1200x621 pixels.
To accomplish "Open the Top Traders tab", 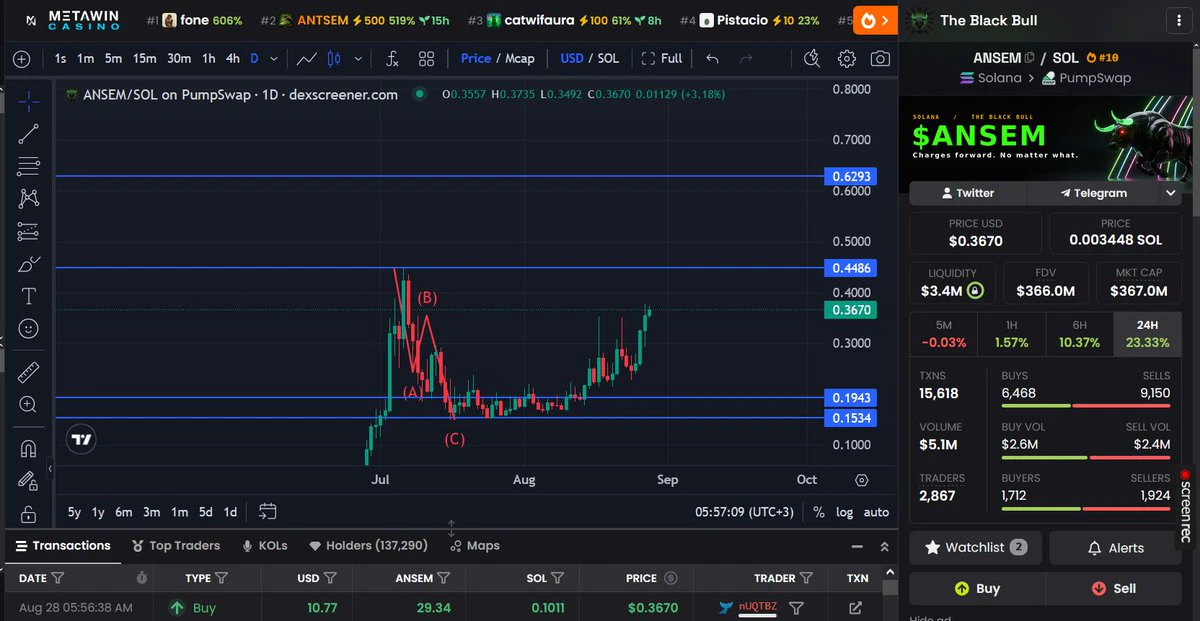I will coord(176,546).
